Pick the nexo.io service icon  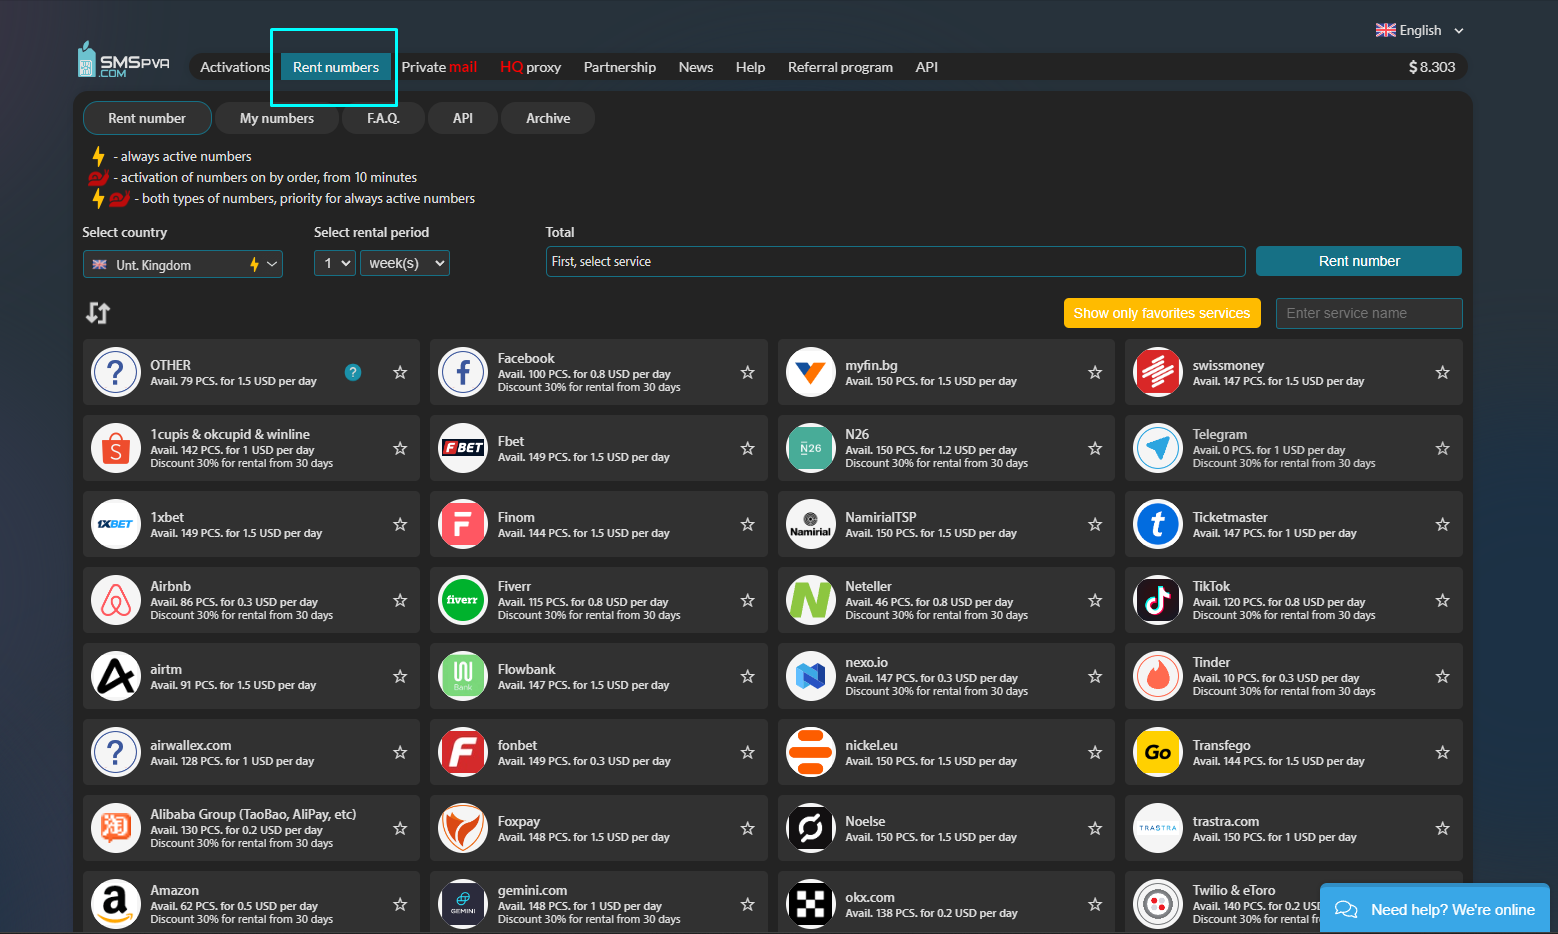tap(811, 676)
